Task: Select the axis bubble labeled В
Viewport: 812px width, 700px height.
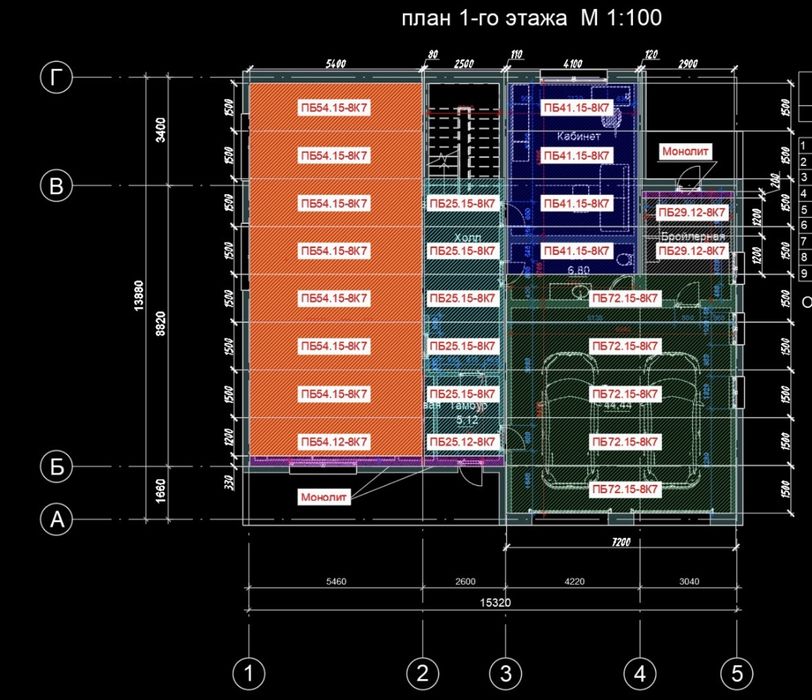Action: (56, 185)
